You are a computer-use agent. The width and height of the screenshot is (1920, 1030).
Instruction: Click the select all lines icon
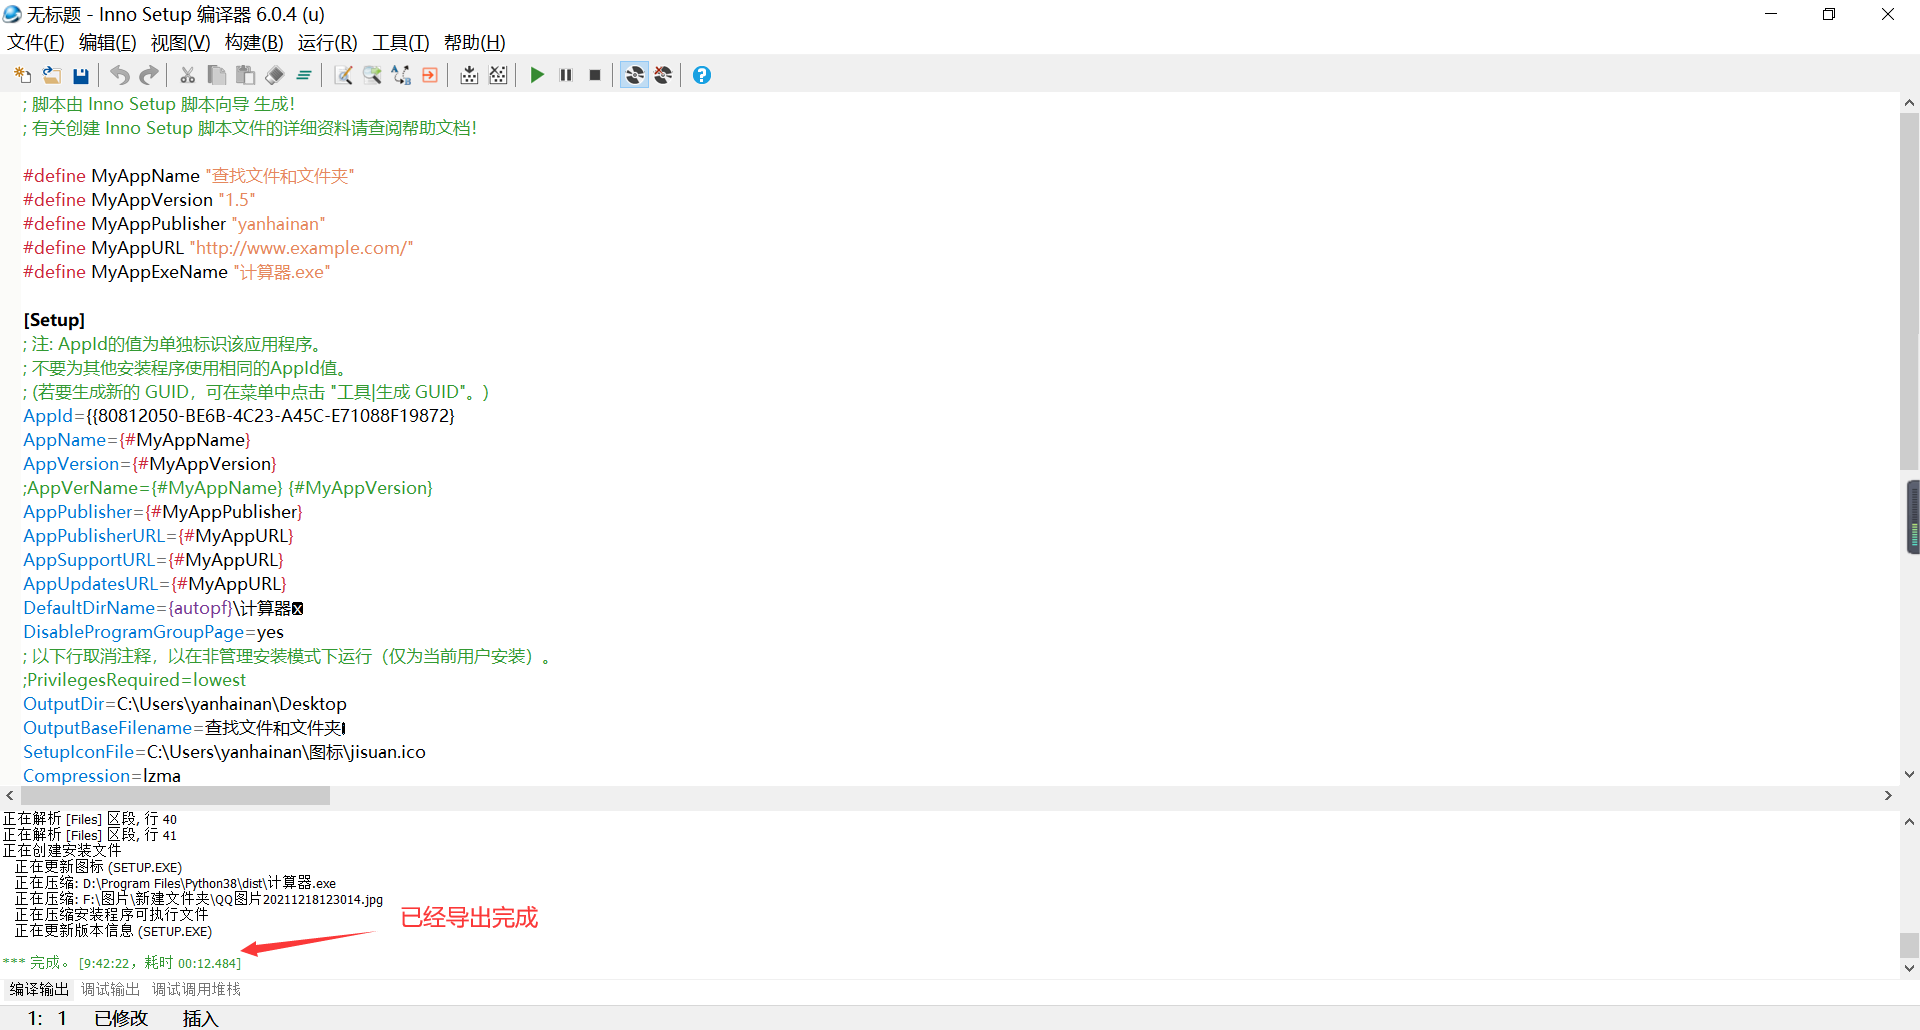(x=304, y=75)
